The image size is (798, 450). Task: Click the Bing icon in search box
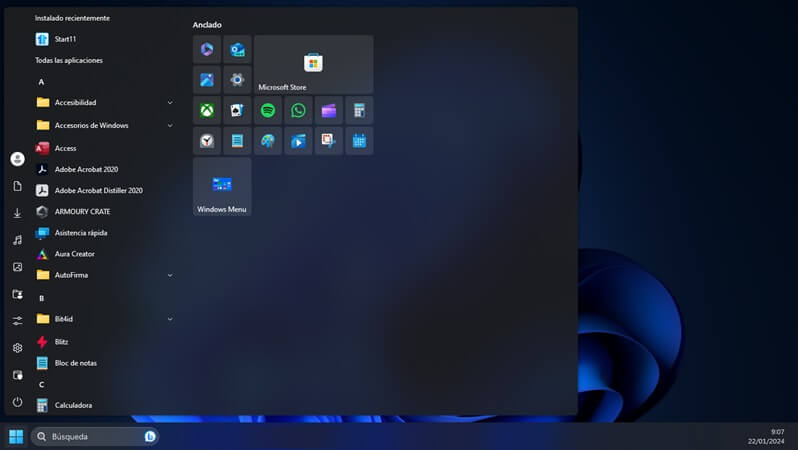tap(150, 437)
